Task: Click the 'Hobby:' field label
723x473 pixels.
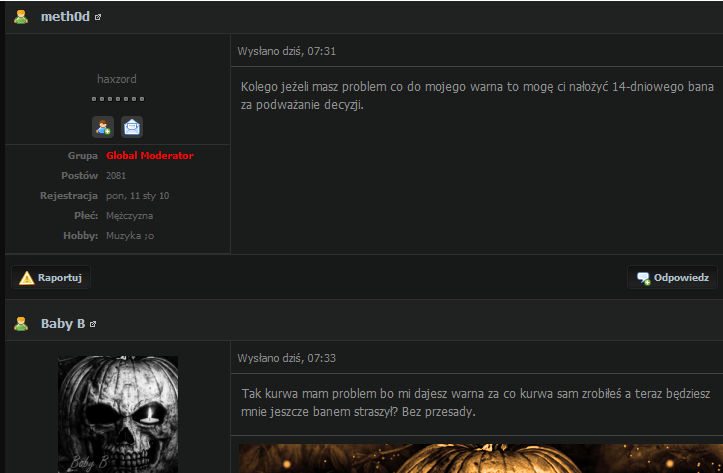Action: (x=81, y=236)
